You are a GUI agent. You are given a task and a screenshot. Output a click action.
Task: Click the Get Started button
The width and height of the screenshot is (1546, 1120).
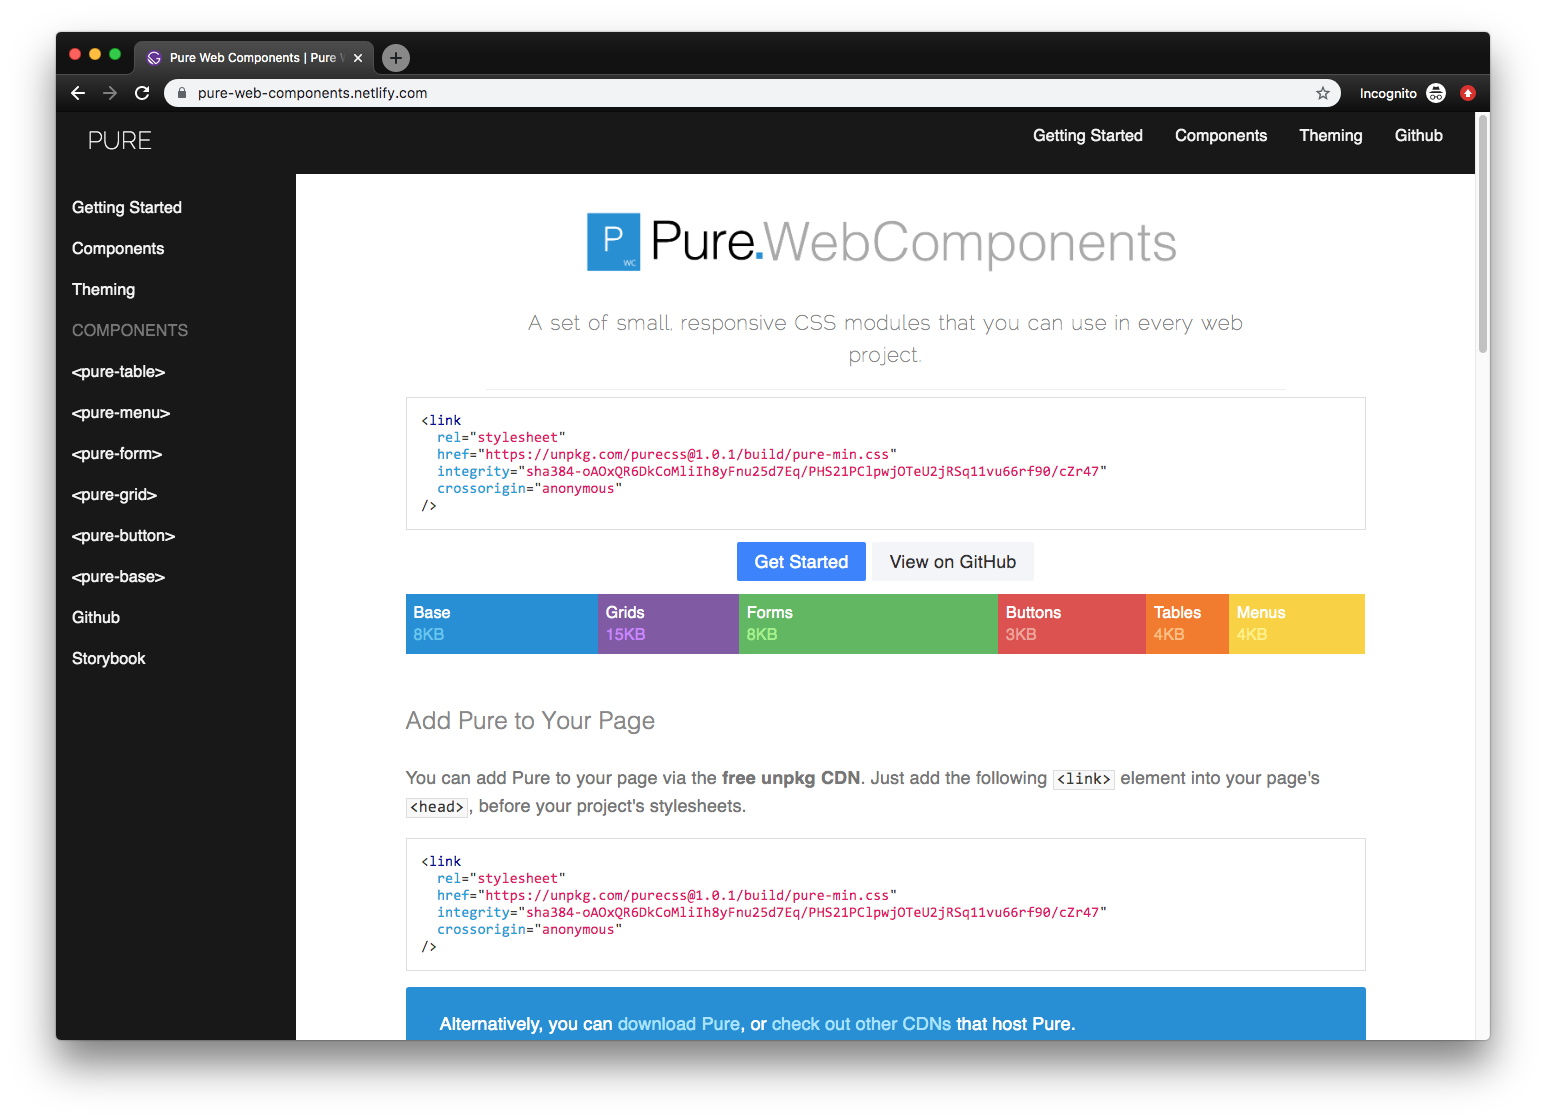tap(800, 561)
